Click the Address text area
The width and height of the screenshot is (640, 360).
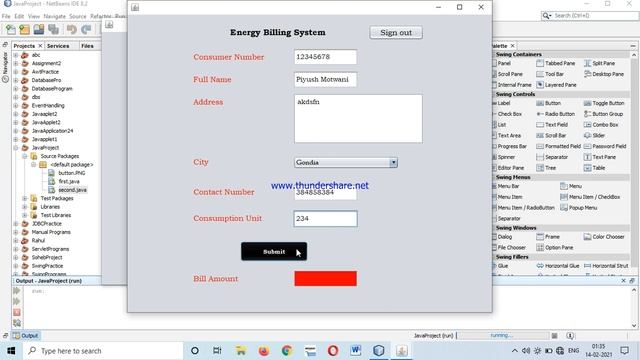358,119
